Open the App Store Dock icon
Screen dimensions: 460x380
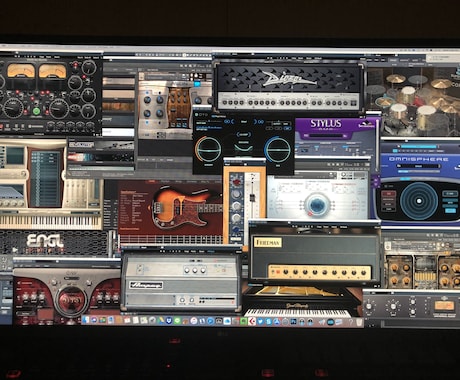point(276,322)
